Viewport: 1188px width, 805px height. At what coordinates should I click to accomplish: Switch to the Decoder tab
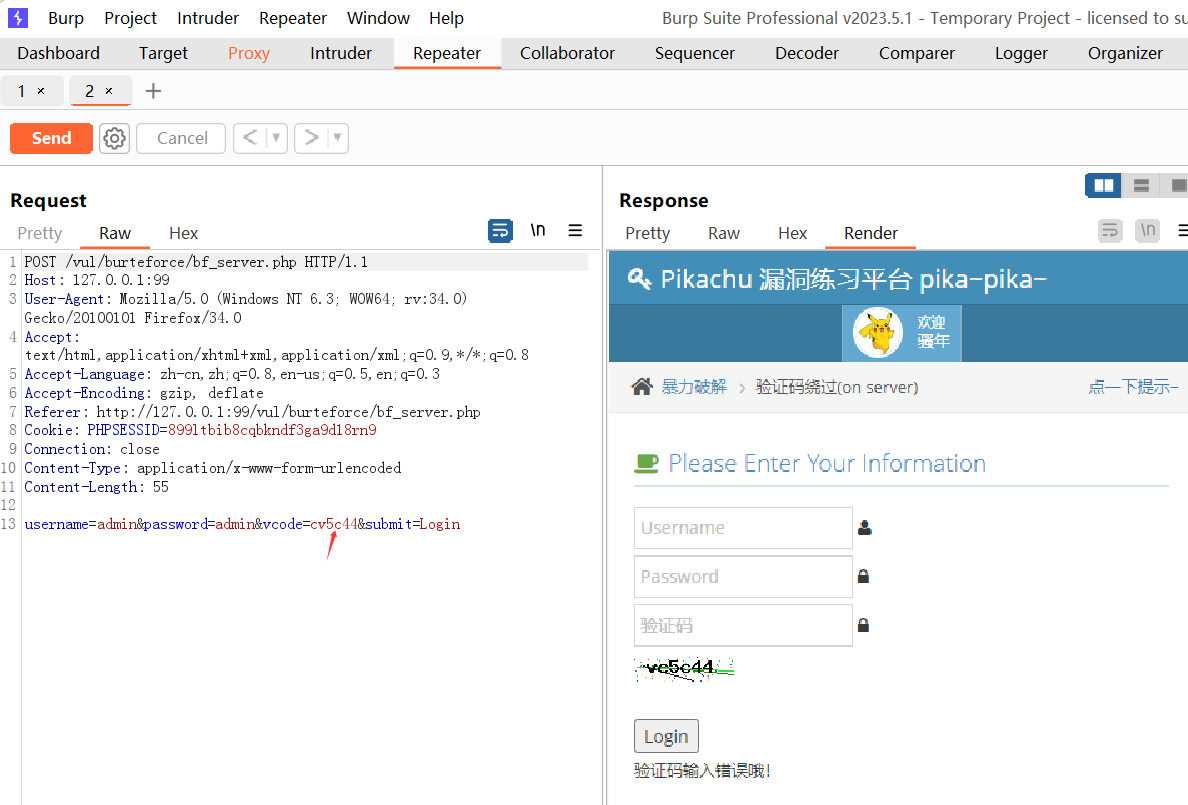[x=807, y=53]
